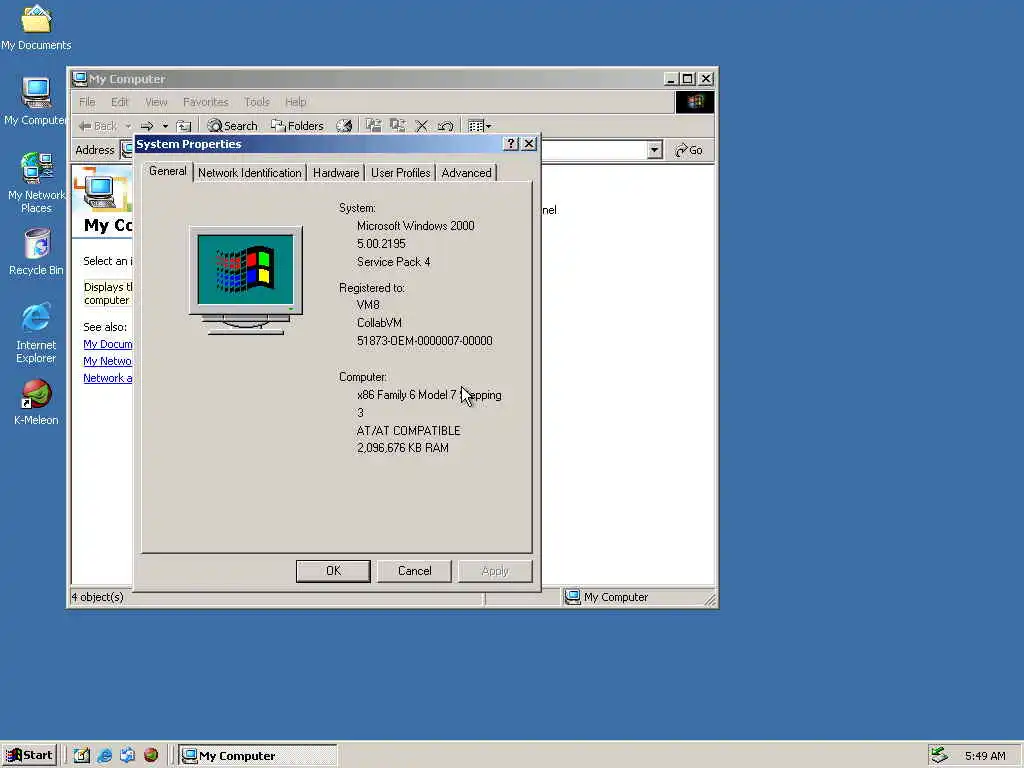
Task: Click the clock showing 5:49 AM
Action: pyautogui.click(x=985, y=756)
